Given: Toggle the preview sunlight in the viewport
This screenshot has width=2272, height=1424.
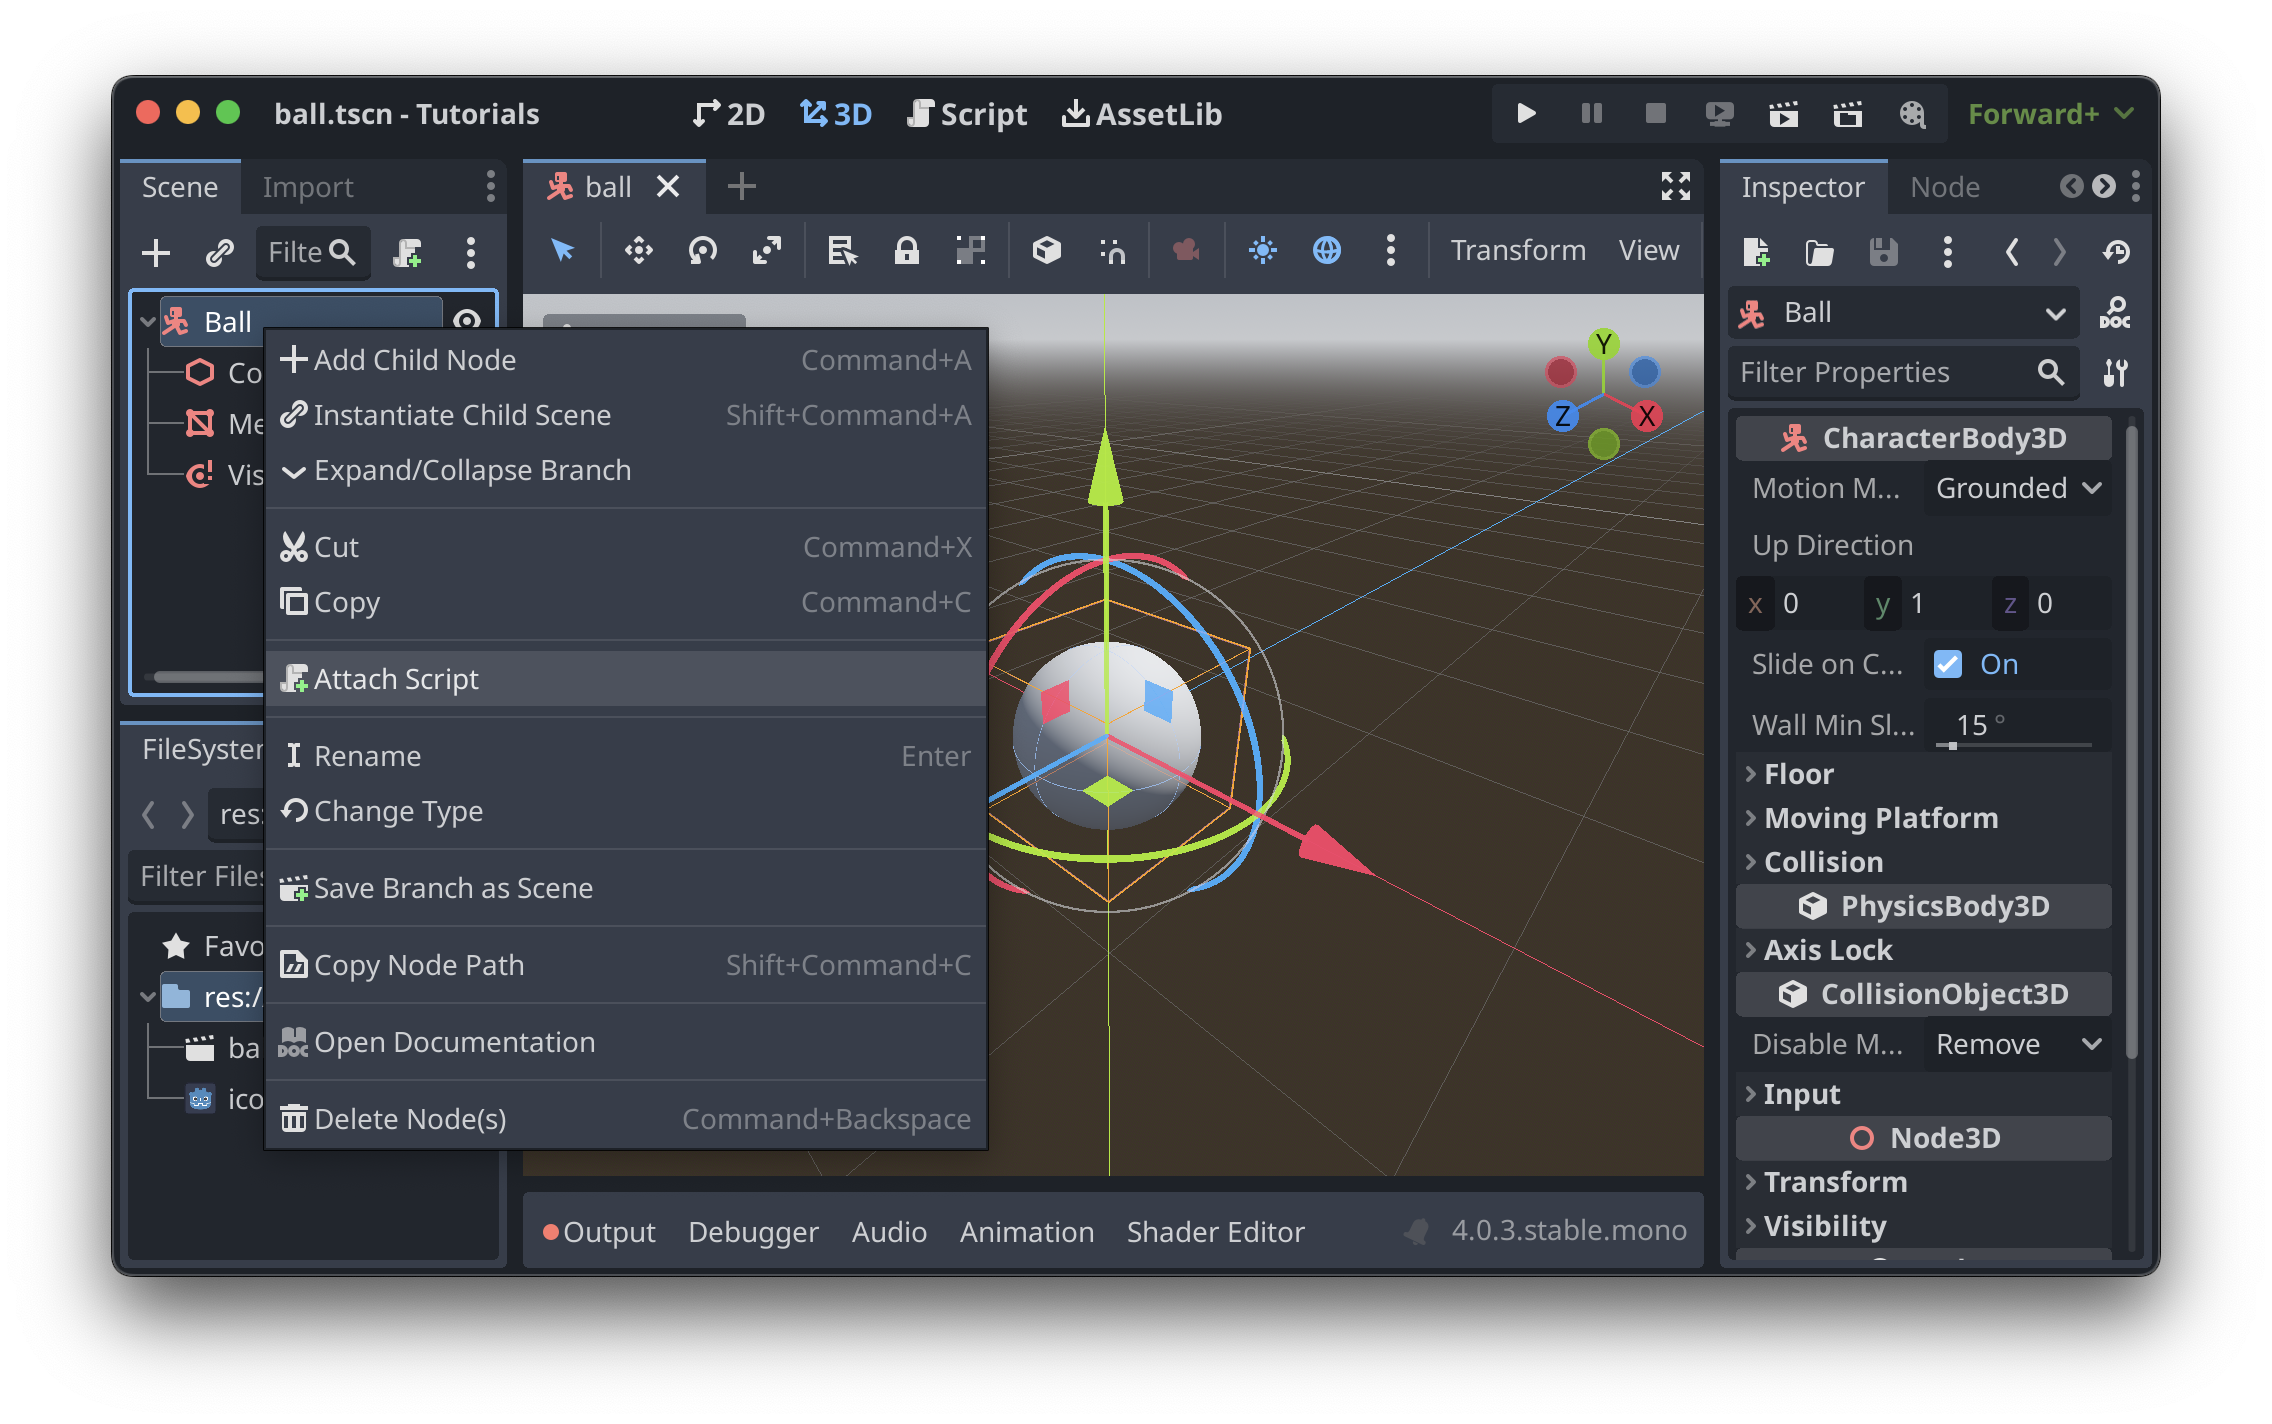Looking at the screenshot, I should (1263, 251).
